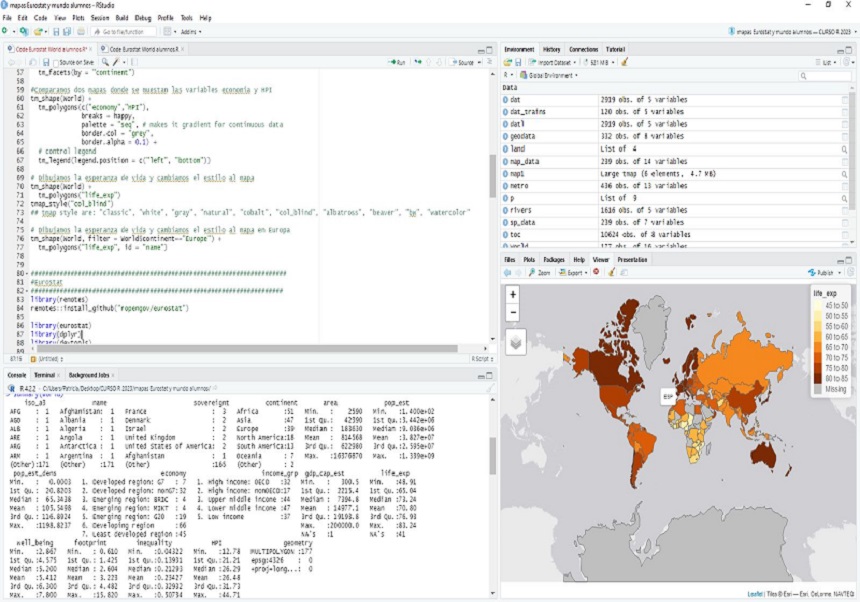Image resolution: width=860 pixels, height=602 pixels.
Task: Zoom out on the map with minus
Action: coord(514,312)
